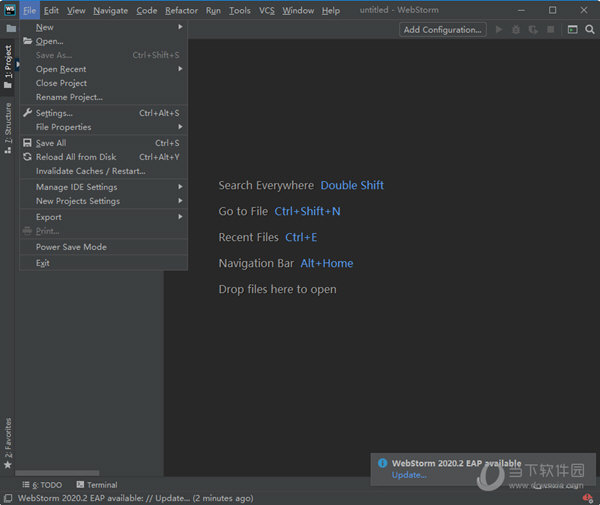Select Reload All from Disk
The image size is (600, 505).
pos(103,157)
